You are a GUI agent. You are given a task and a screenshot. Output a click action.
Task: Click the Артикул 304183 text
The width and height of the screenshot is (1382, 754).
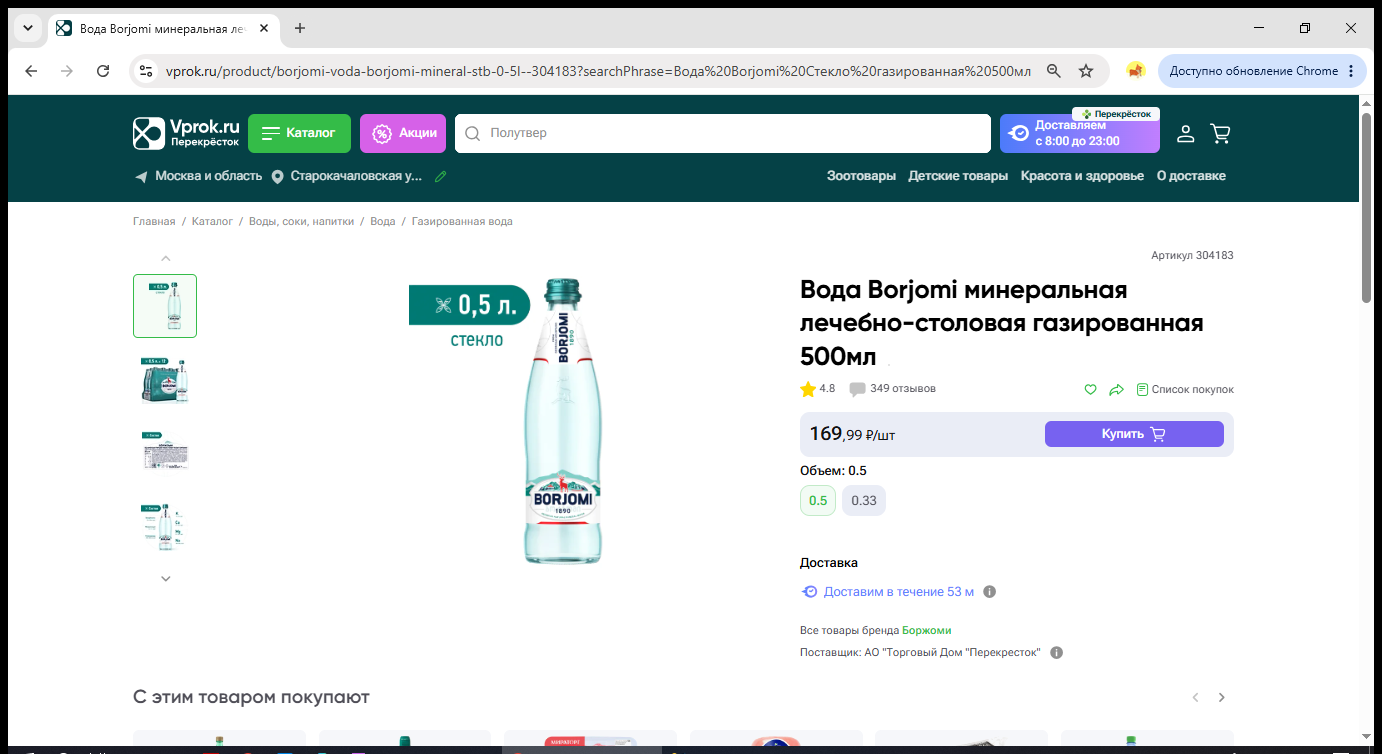point(1192,256)
